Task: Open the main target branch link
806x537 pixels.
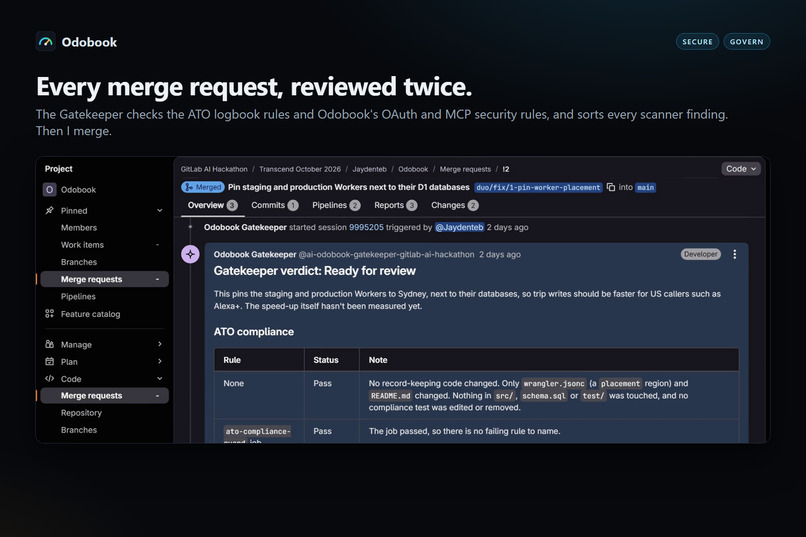Action: [646, 188]
